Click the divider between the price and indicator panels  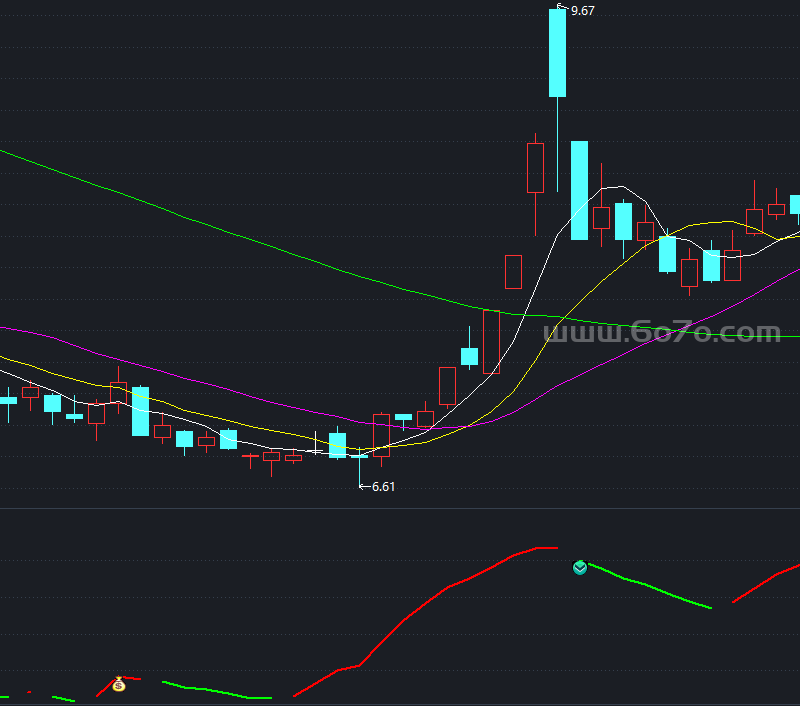[x=400, y=508]
